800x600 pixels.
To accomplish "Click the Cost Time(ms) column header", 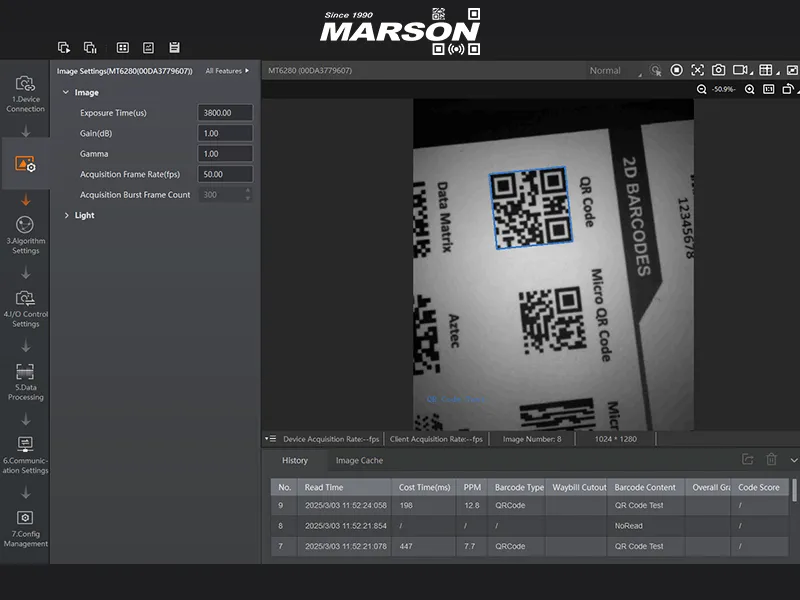I will click(x=424, y=487).
